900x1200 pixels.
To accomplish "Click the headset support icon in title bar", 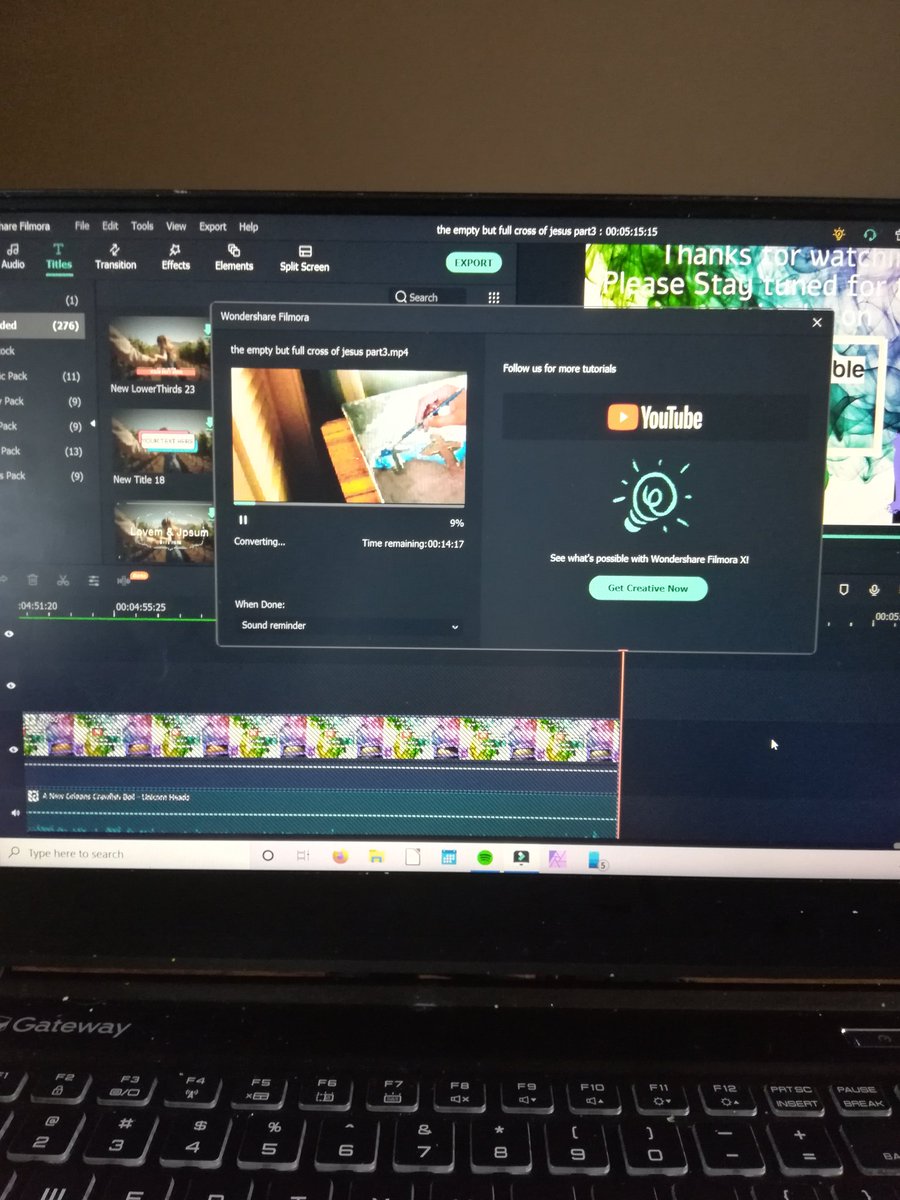I will [868, 234].
